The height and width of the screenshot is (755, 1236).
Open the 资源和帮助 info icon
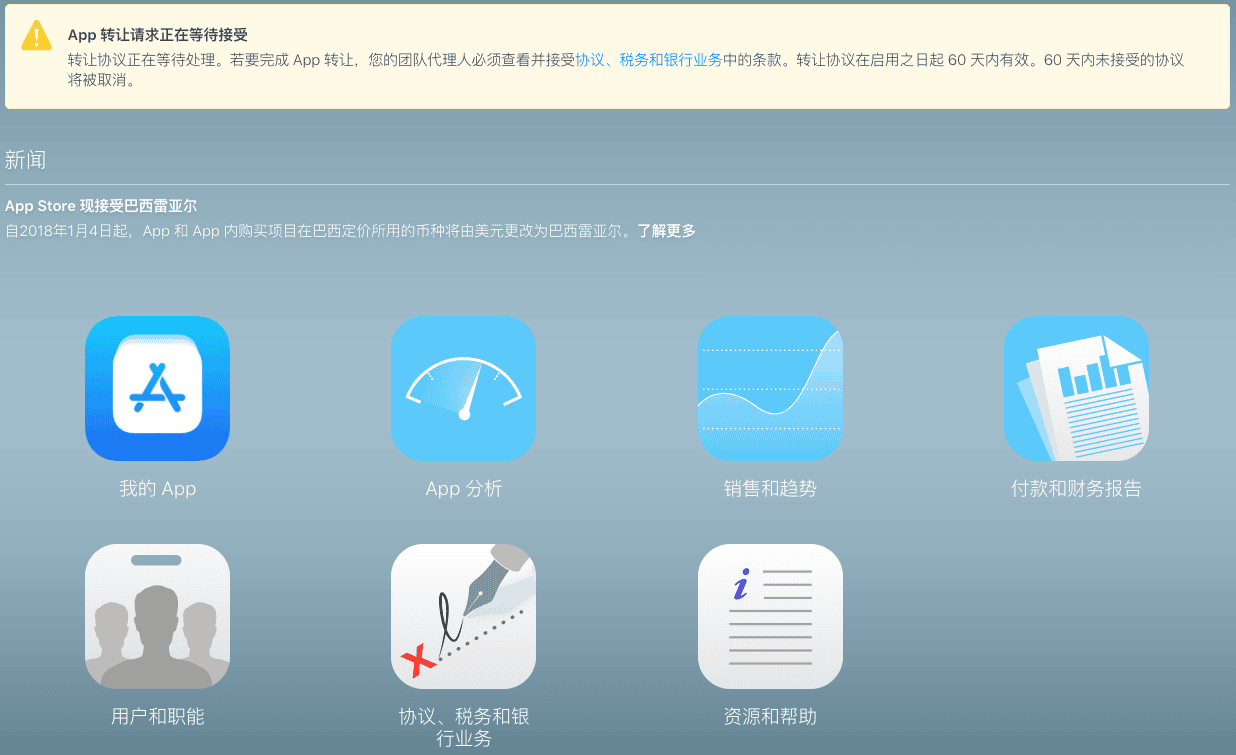click(770, 616)
